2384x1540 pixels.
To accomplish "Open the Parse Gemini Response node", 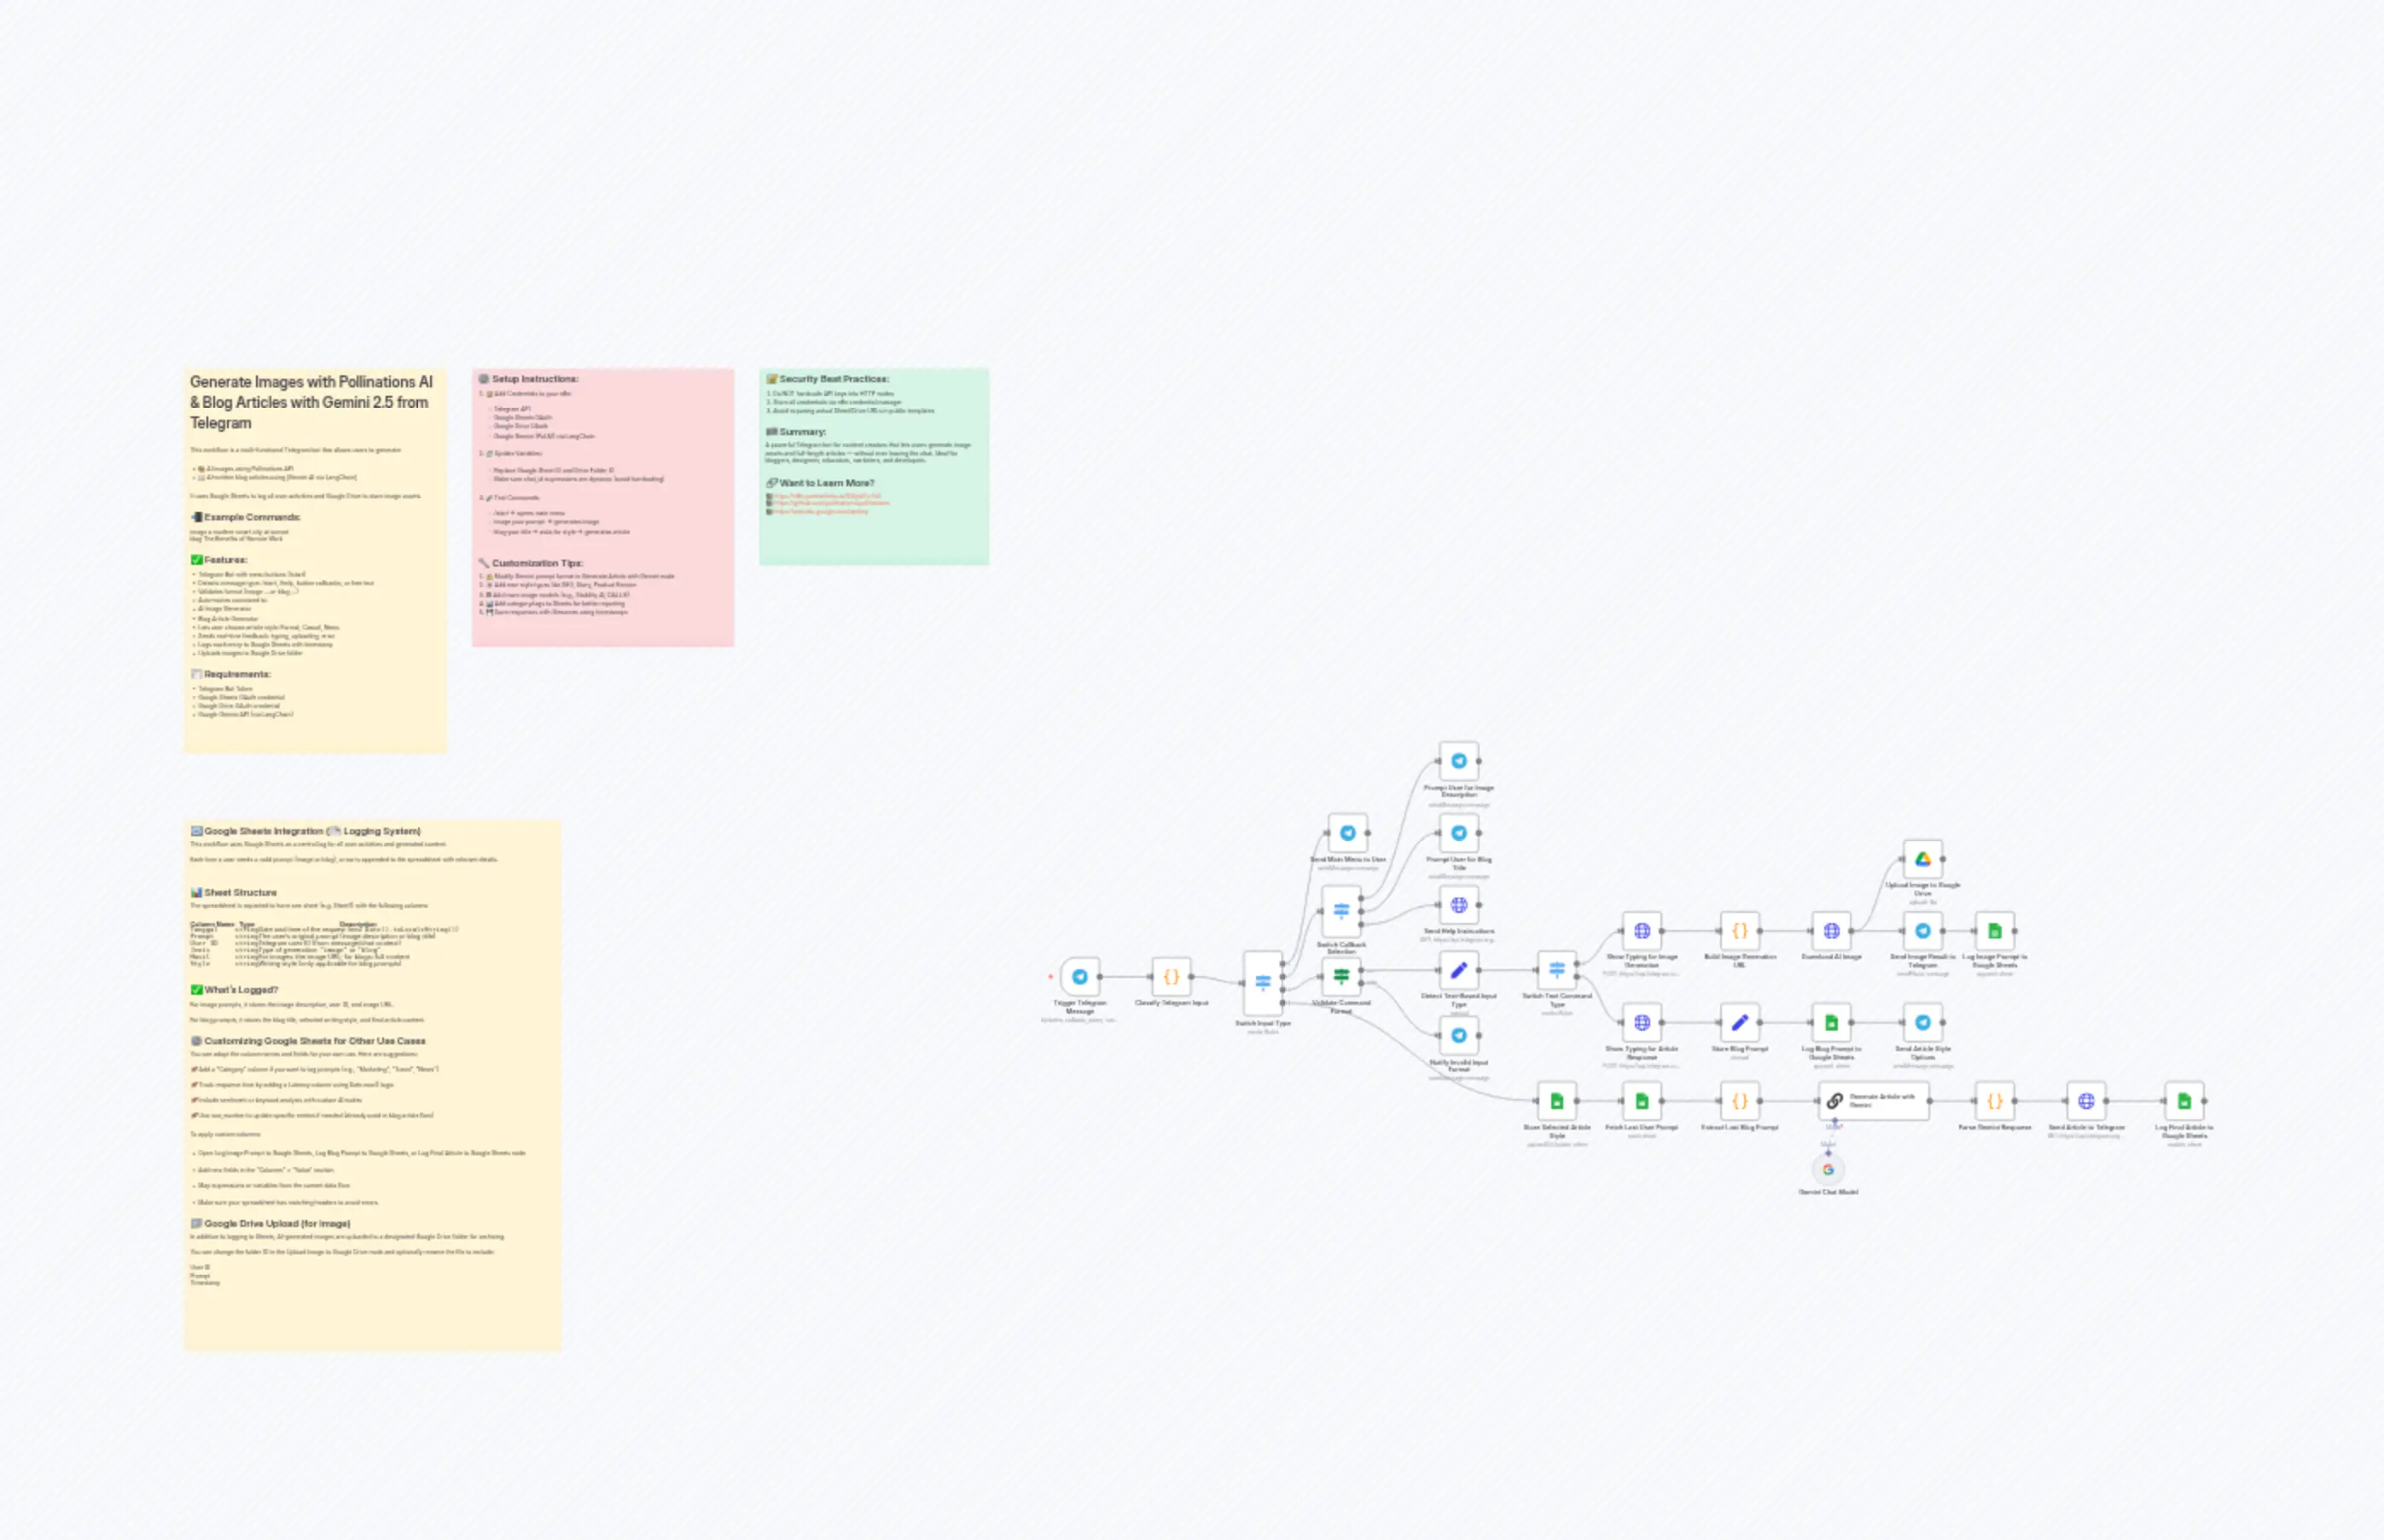I will tap(1995, 1100).
